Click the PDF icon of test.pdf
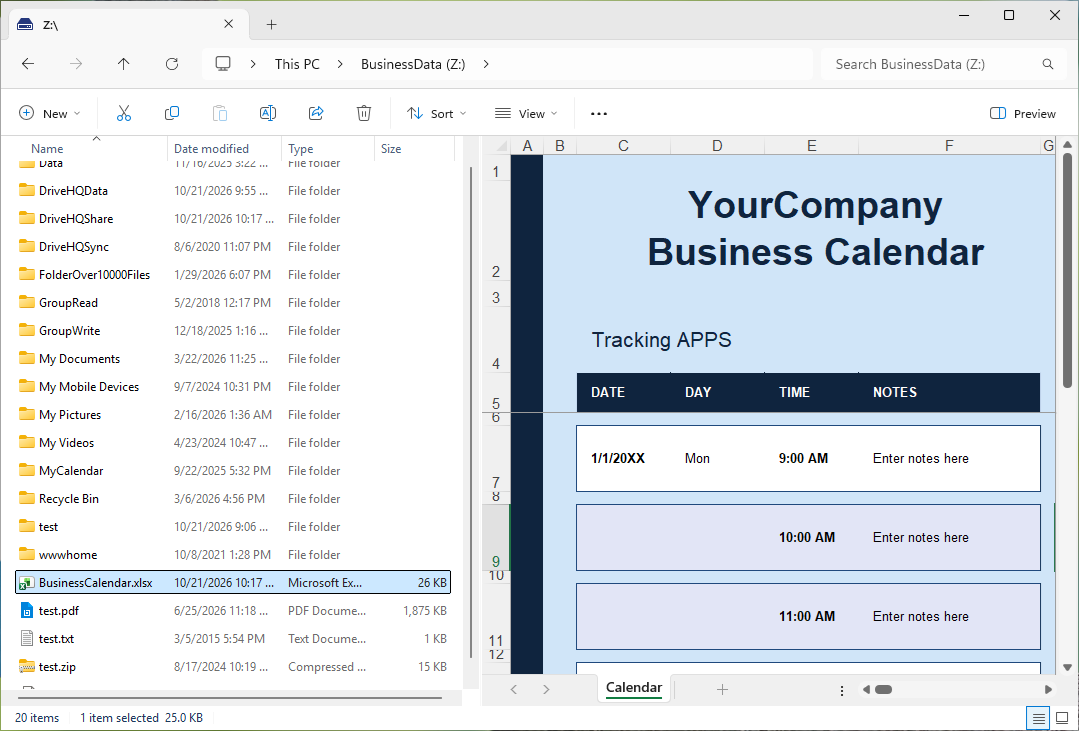The height and width of the screenshot is (731, 1079). [26, 611]
